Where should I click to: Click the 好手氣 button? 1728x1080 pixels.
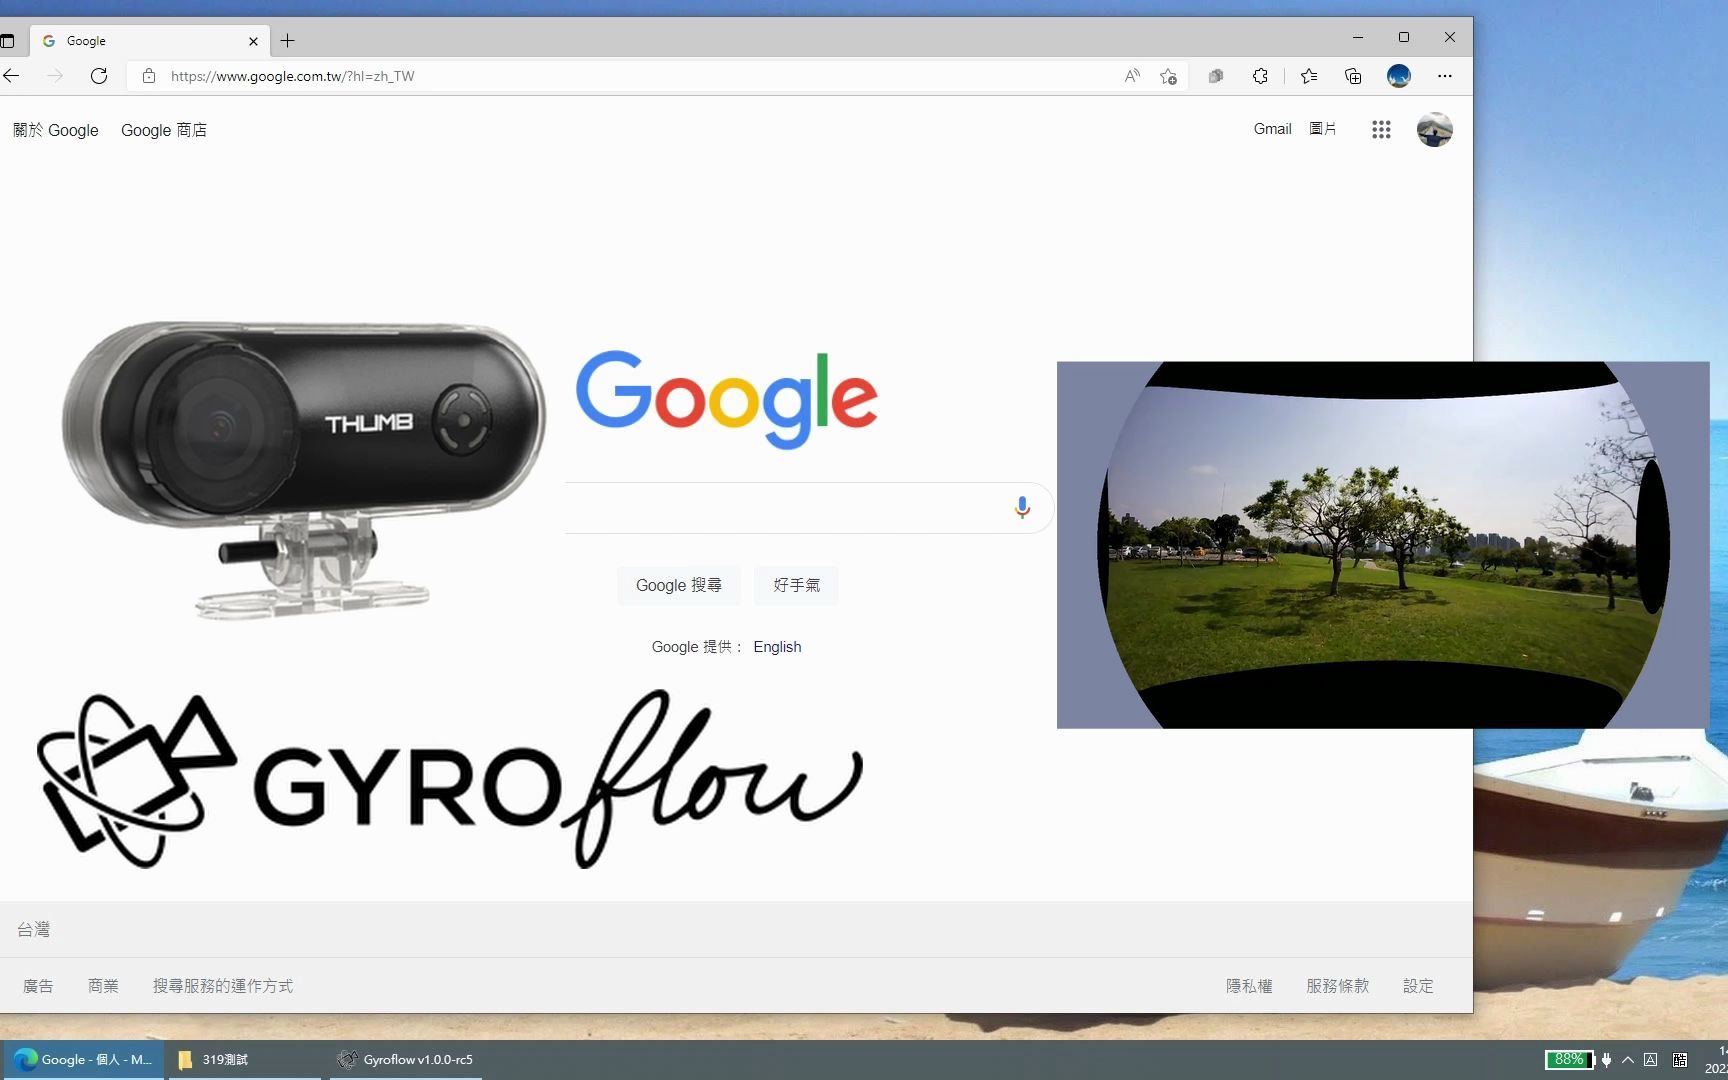tap(797, 585)
